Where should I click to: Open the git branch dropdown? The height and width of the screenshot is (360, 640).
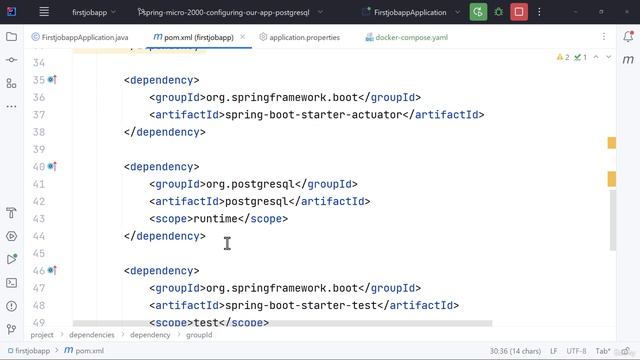click(230, 12)
